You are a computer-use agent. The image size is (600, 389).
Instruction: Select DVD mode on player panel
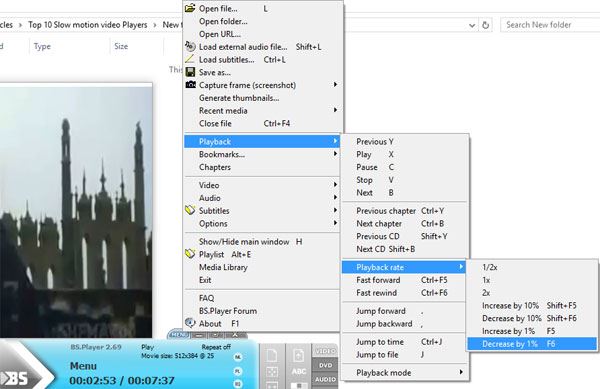coord(325,365)
